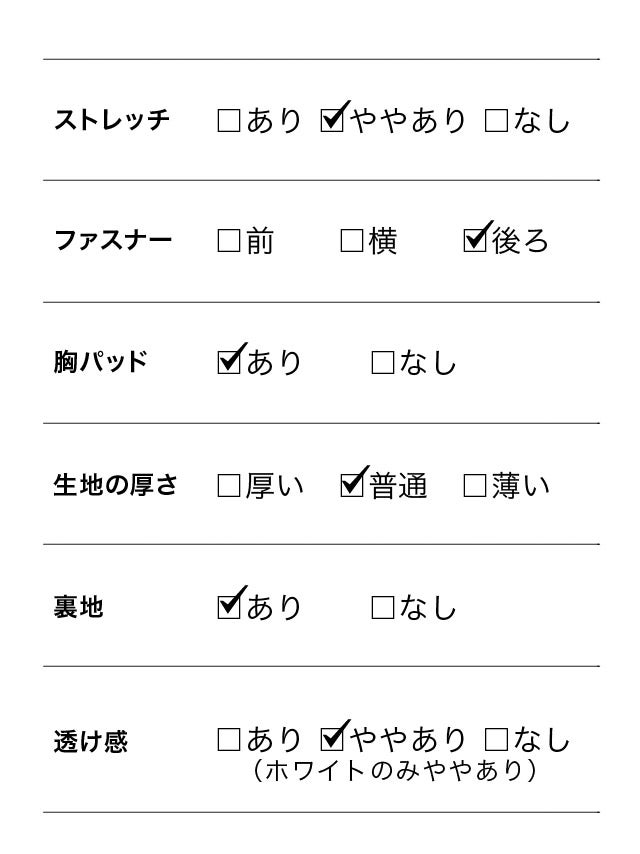
Task: Check the 胸パッド なし checkbox
Action: point(383,363)
